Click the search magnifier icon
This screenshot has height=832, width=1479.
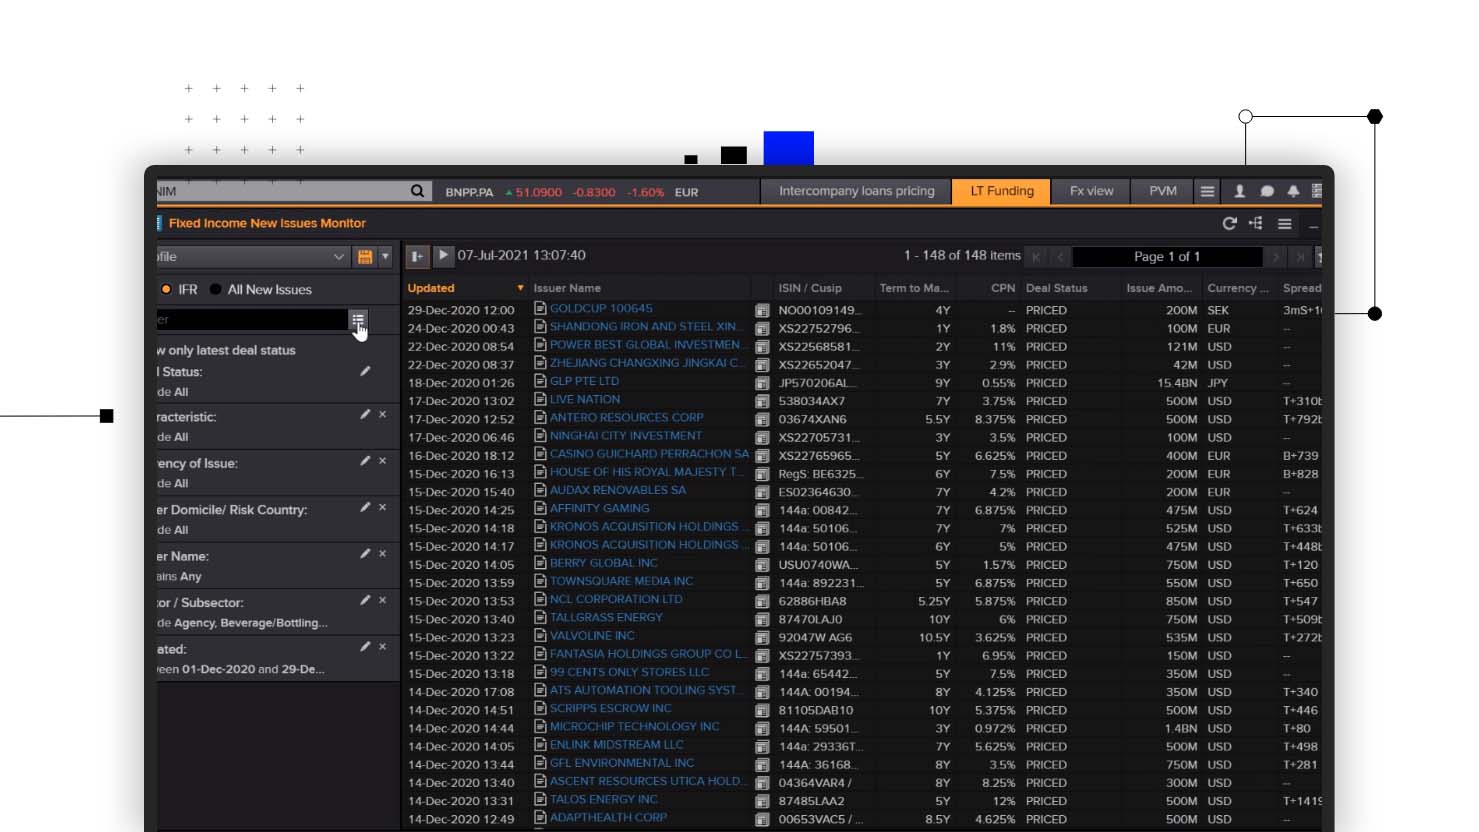click(x=417, y=191)
